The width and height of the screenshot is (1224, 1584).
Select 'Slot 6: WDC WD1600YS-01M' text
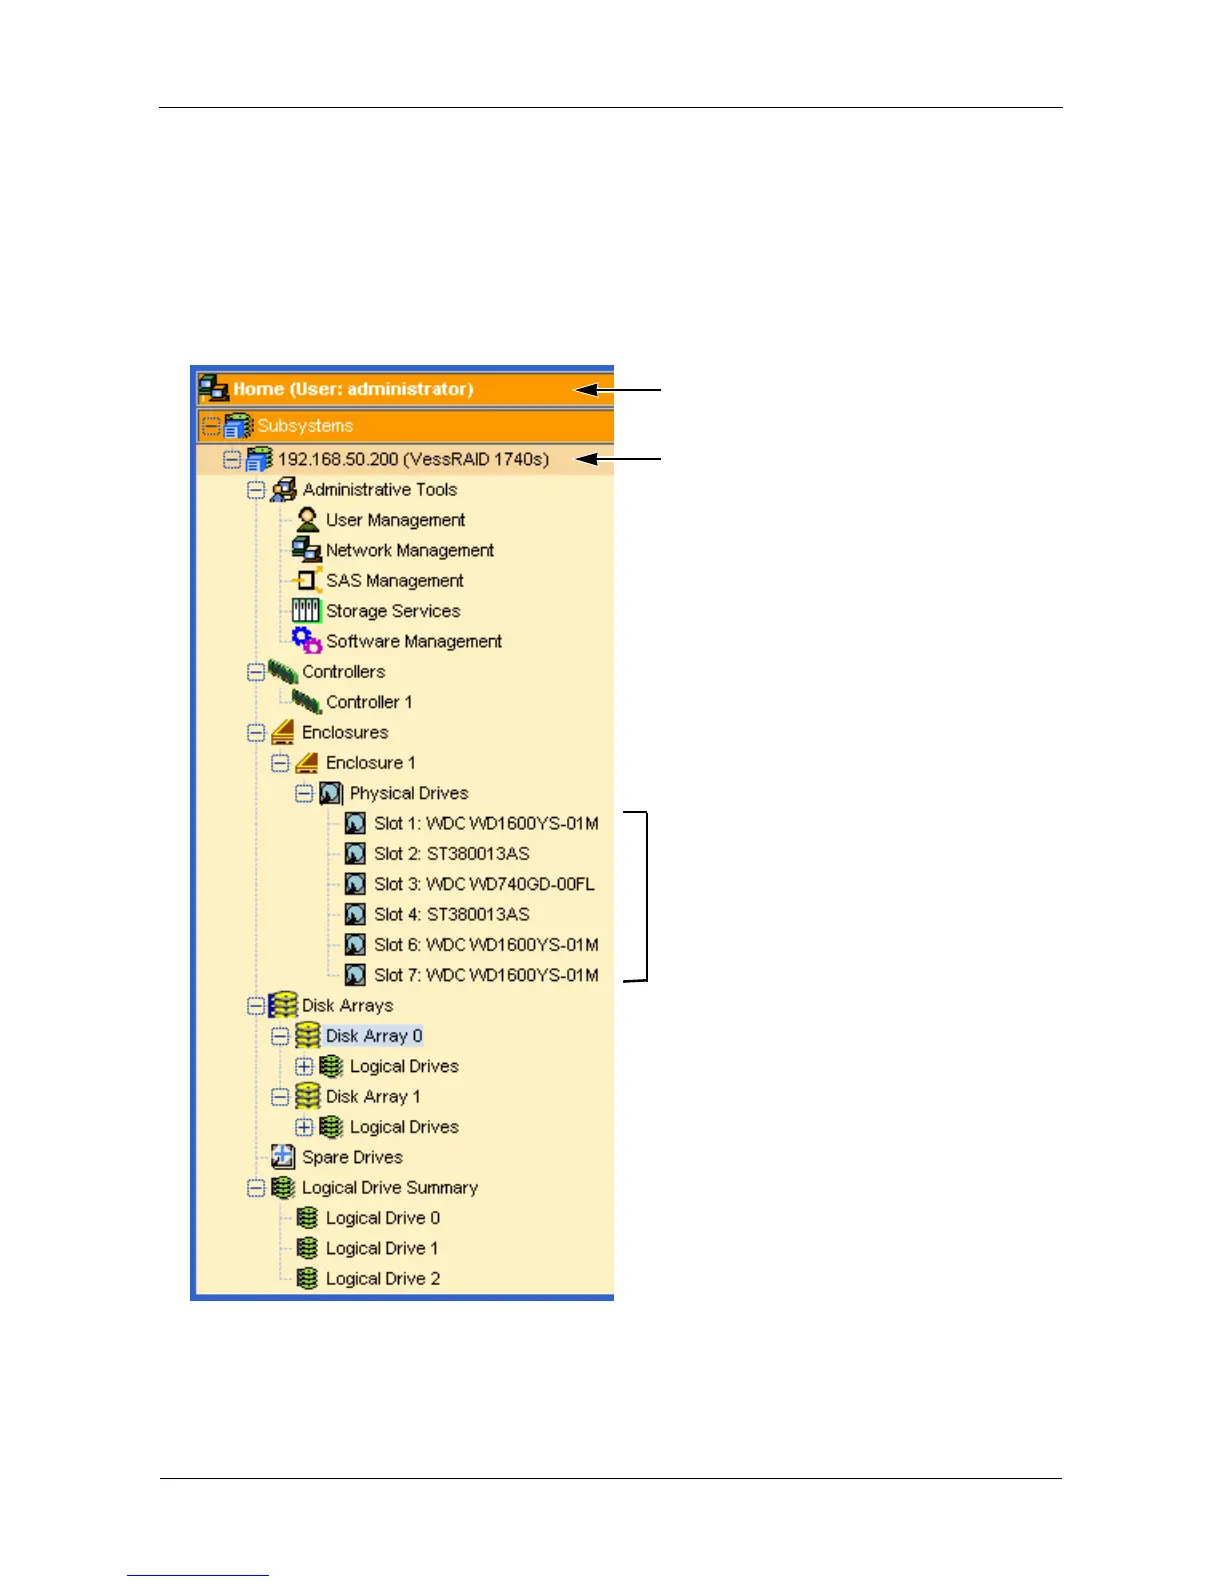pyautogui.click(x=487, y=945)
